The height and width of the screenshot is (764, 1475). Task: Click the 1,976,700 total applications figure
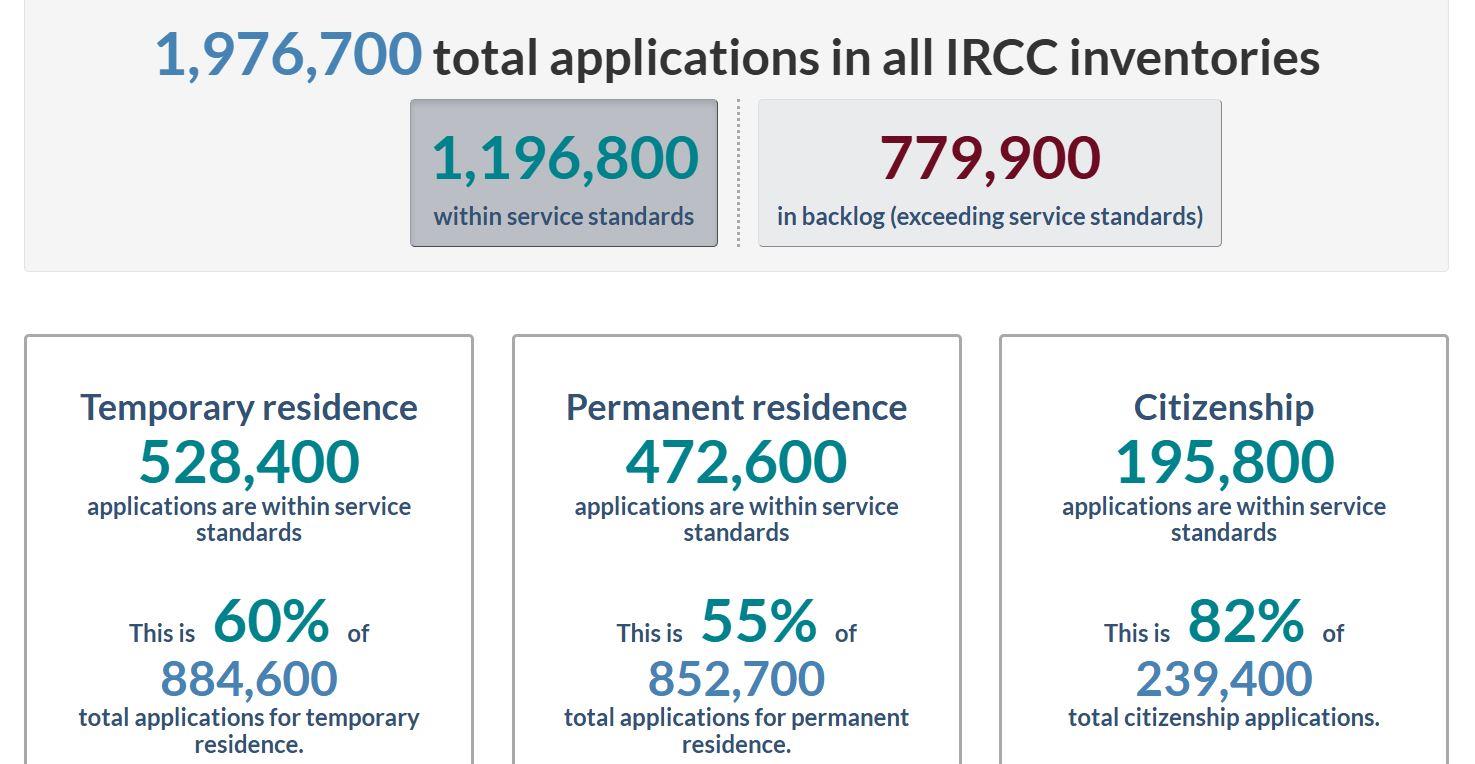click(288, 54)
